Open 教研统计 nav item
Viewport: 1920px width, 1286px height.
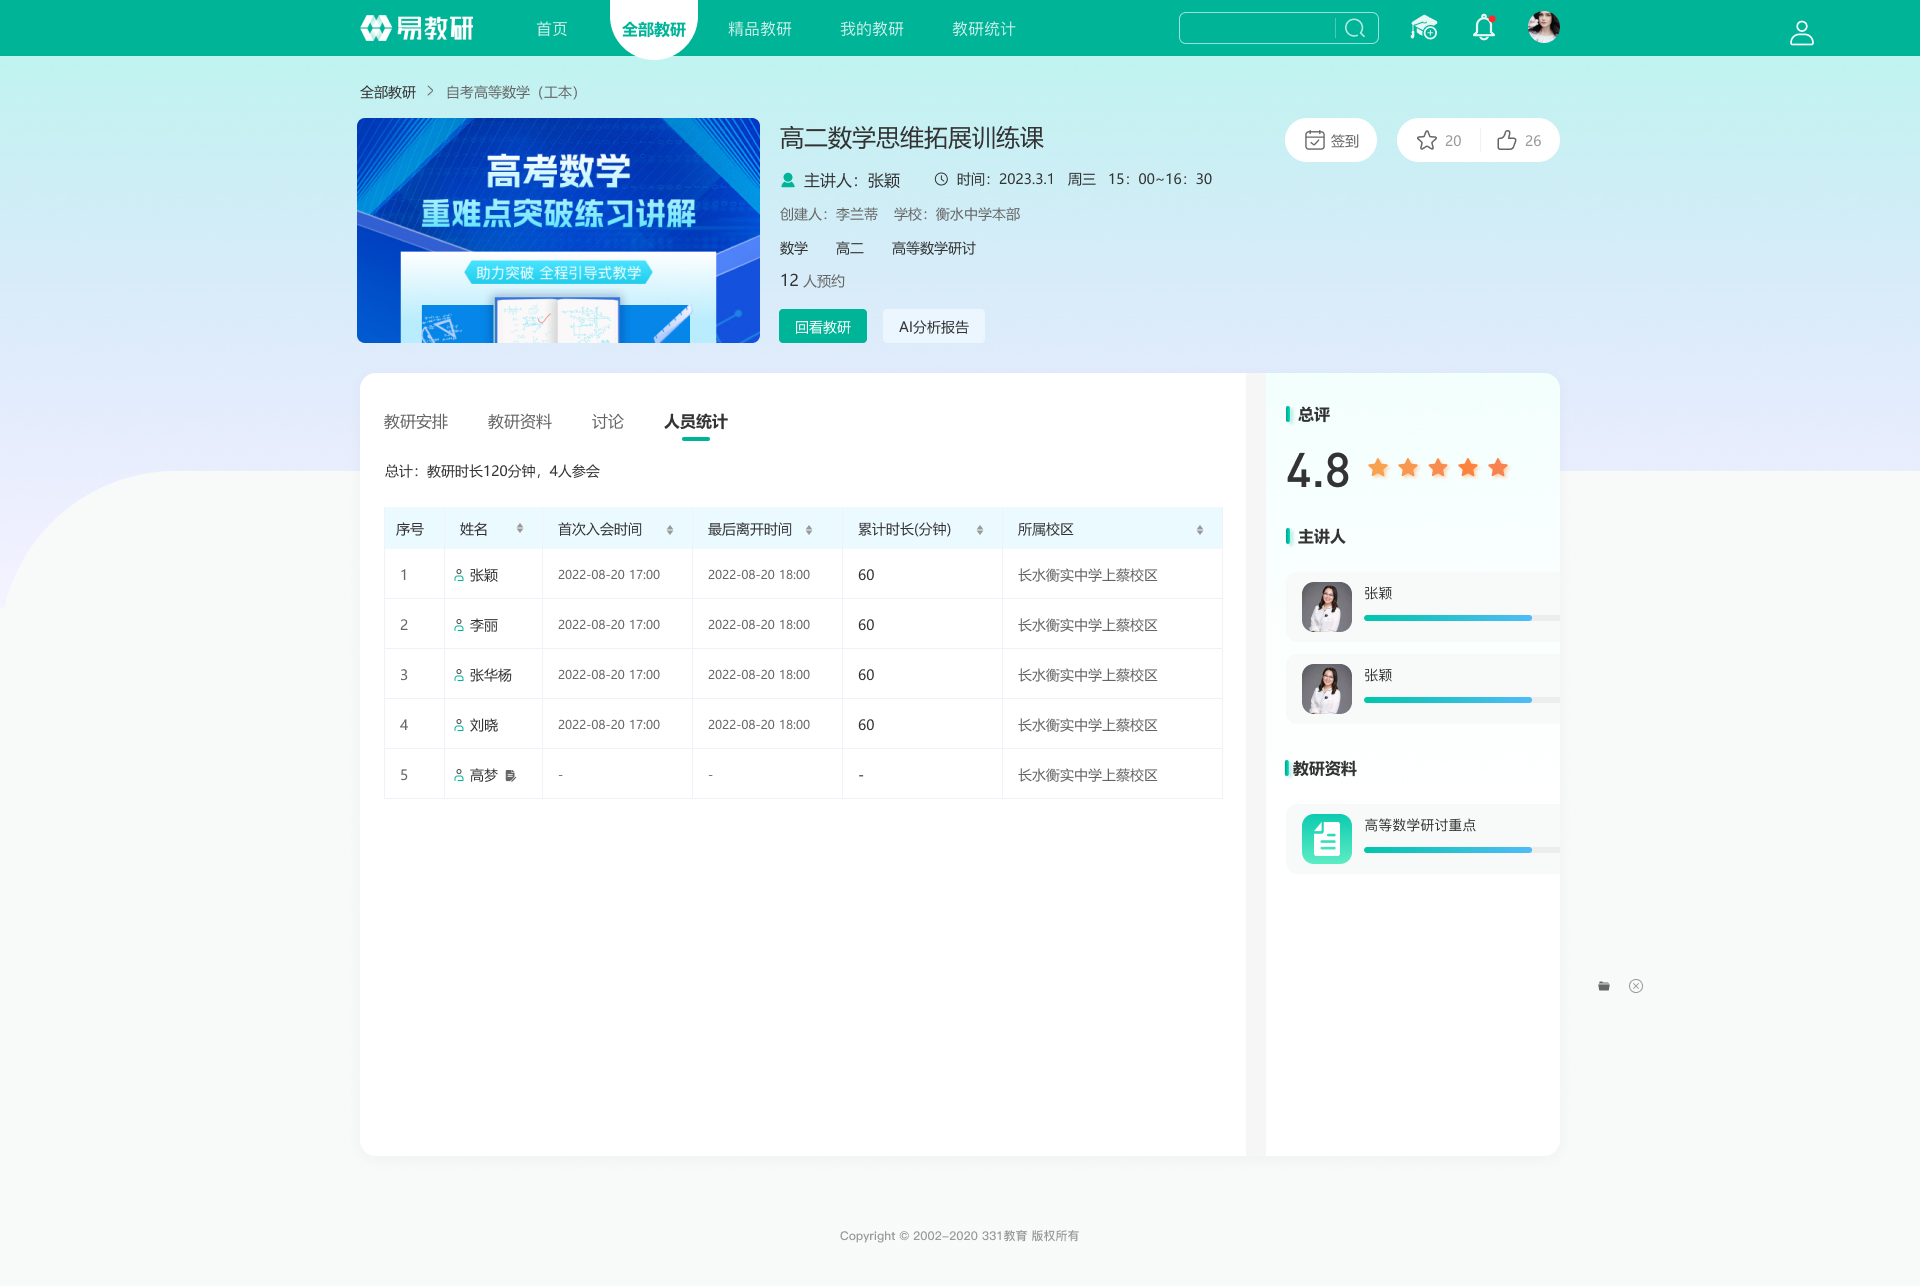click(x=984, y=29)
